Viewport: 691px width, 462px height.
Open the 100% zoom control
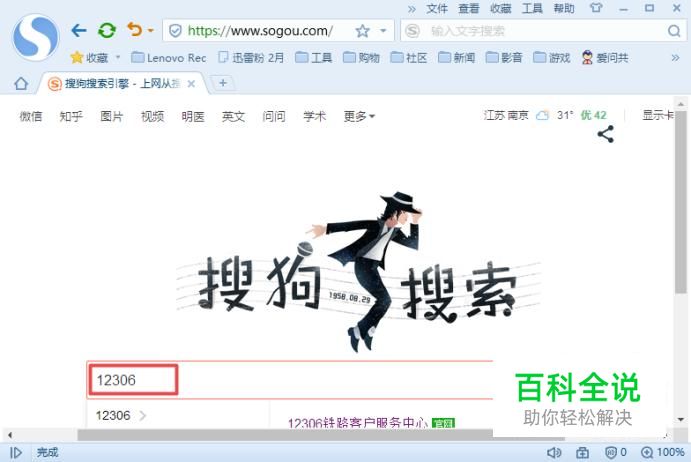tap(662, 452)
